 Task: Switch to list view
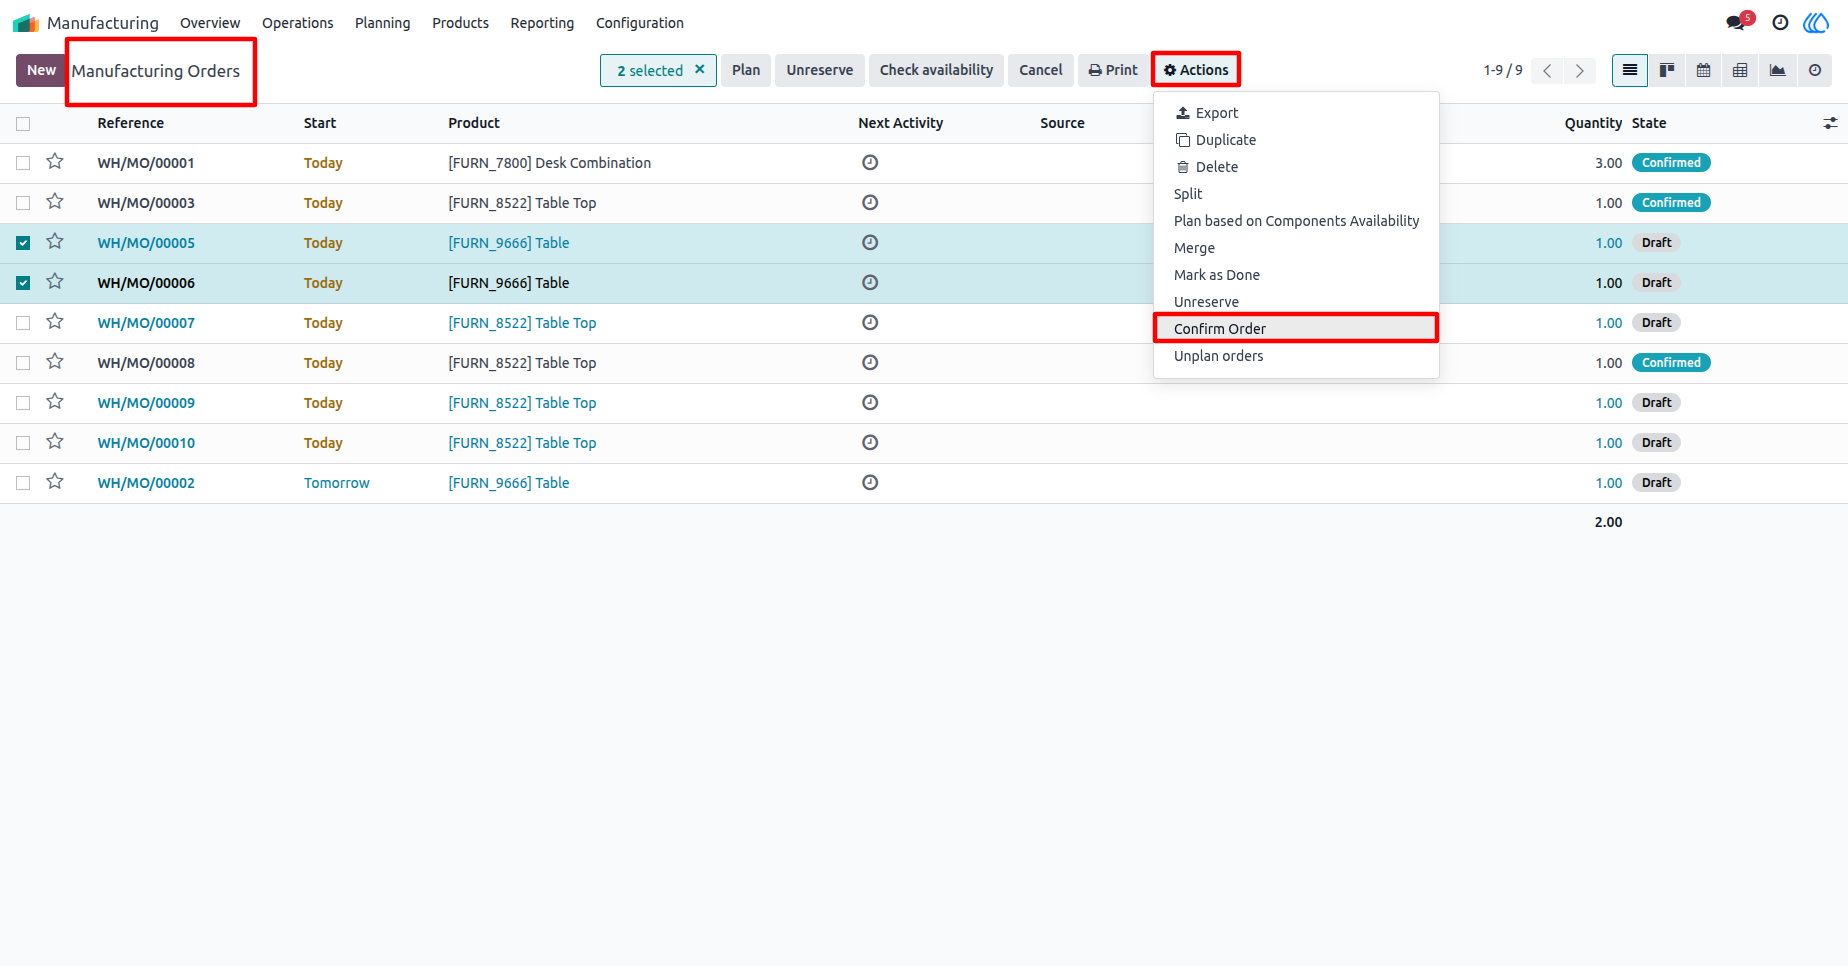[x=1630, y=70]
